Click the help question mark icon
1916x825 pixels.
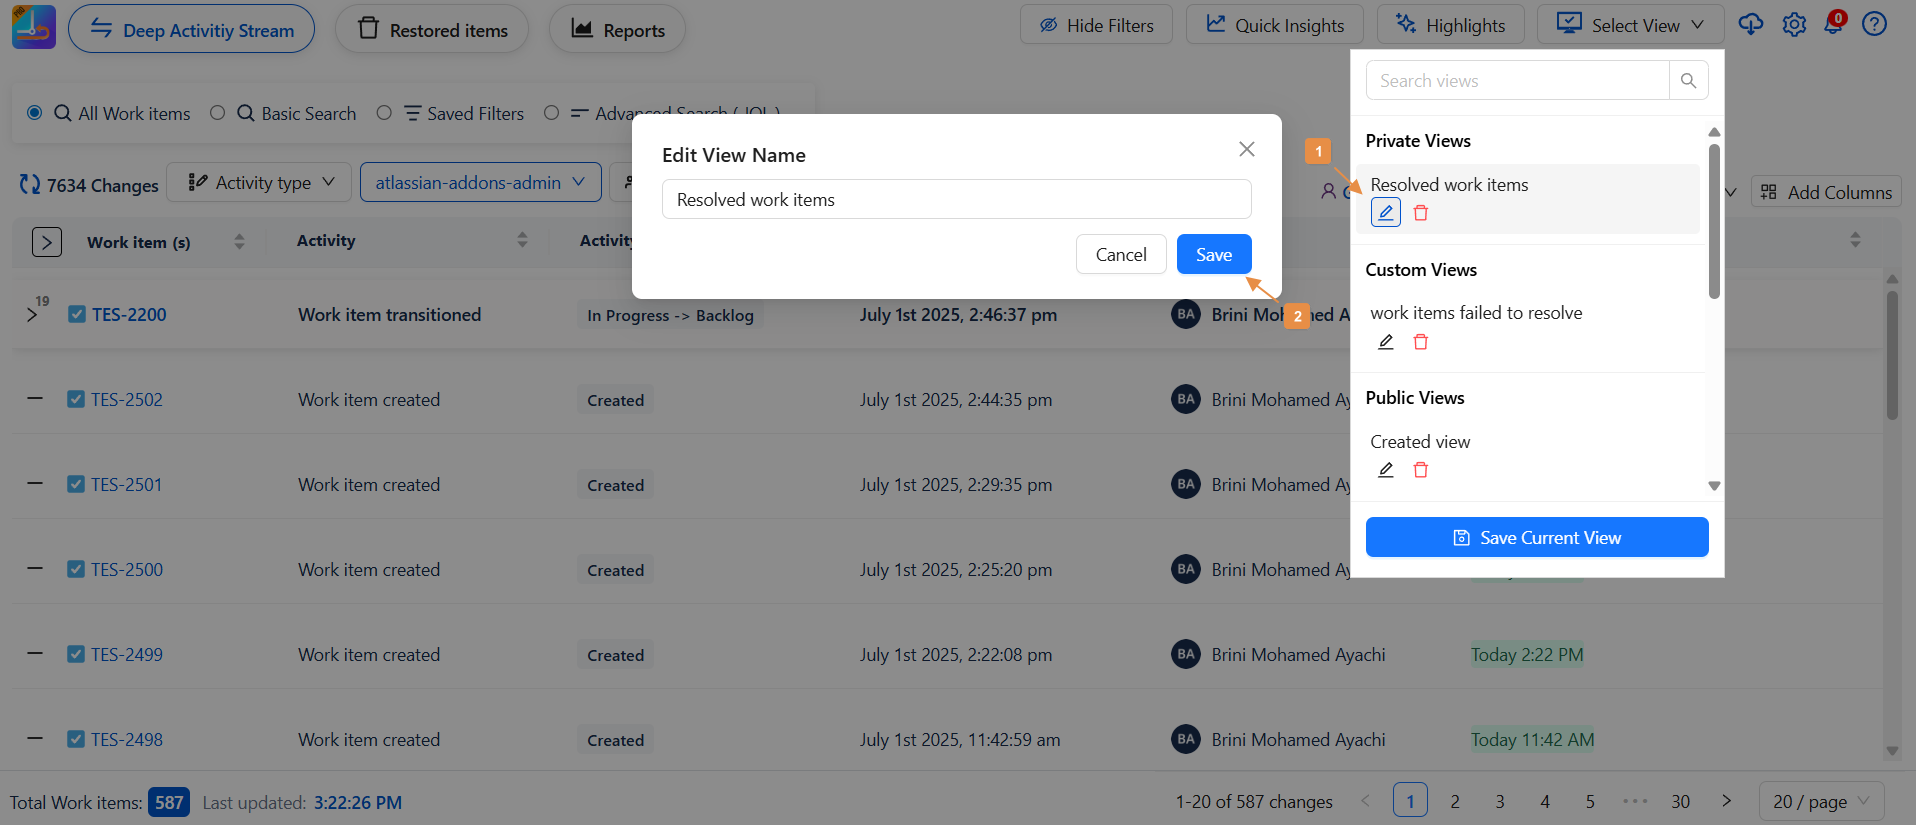pos(1874,25)
